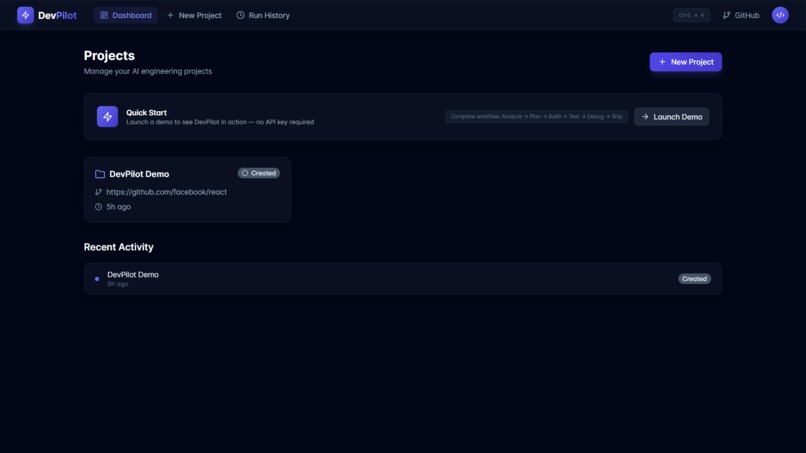This screenshot has height=453, width=806.
Task: Open the DevPilot Demo project card
Action: point(187,189)
